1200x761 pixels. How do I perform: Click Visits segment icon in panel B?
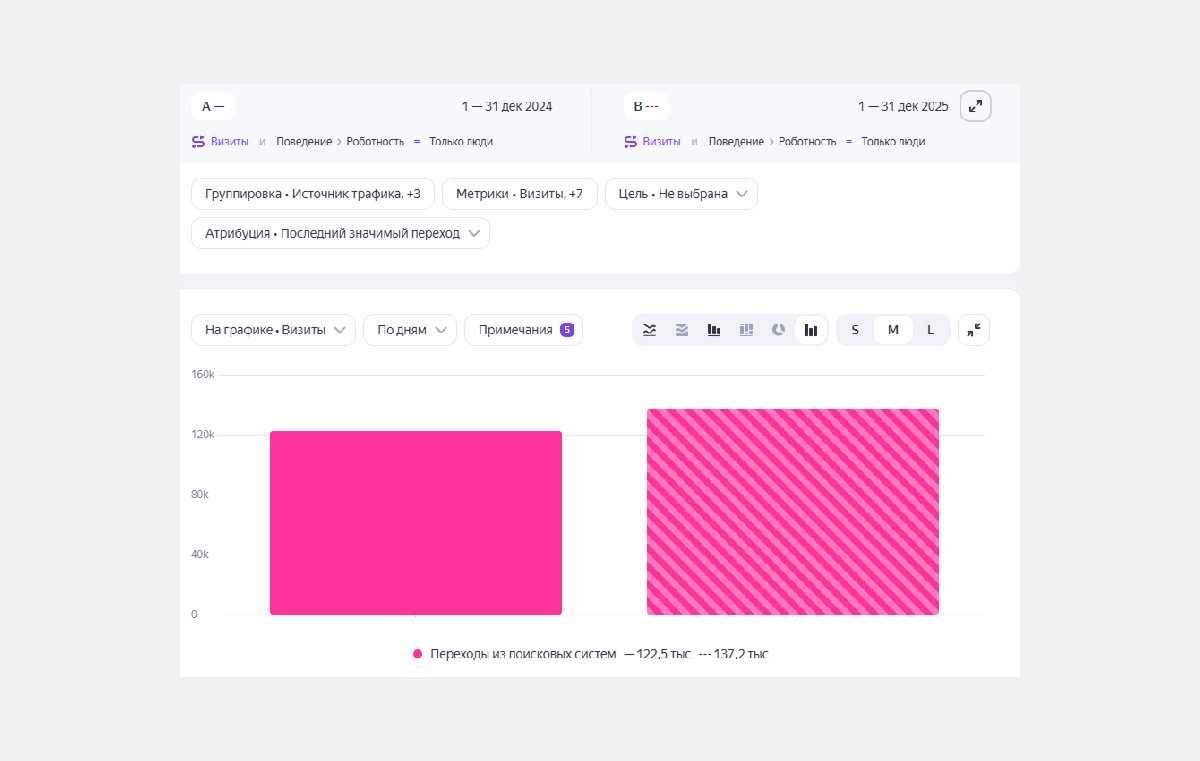point(630,142)
